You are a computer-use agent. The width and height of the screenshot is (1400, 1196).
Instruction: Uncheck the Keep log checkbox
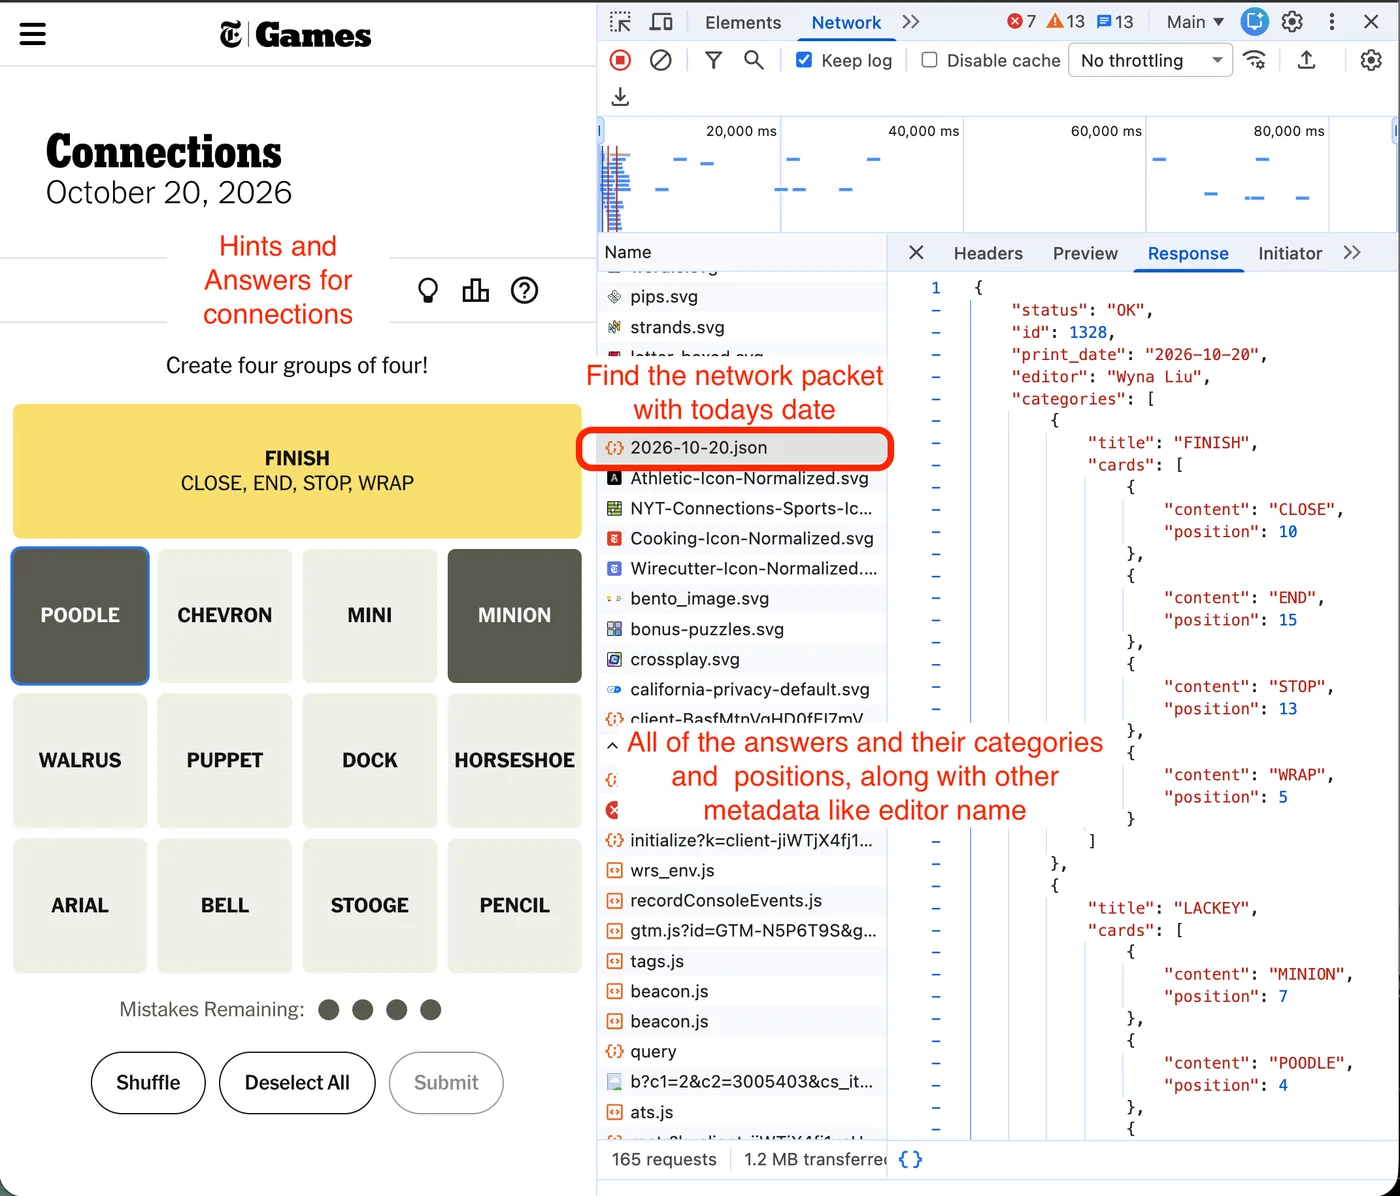(x=804, y=60)
